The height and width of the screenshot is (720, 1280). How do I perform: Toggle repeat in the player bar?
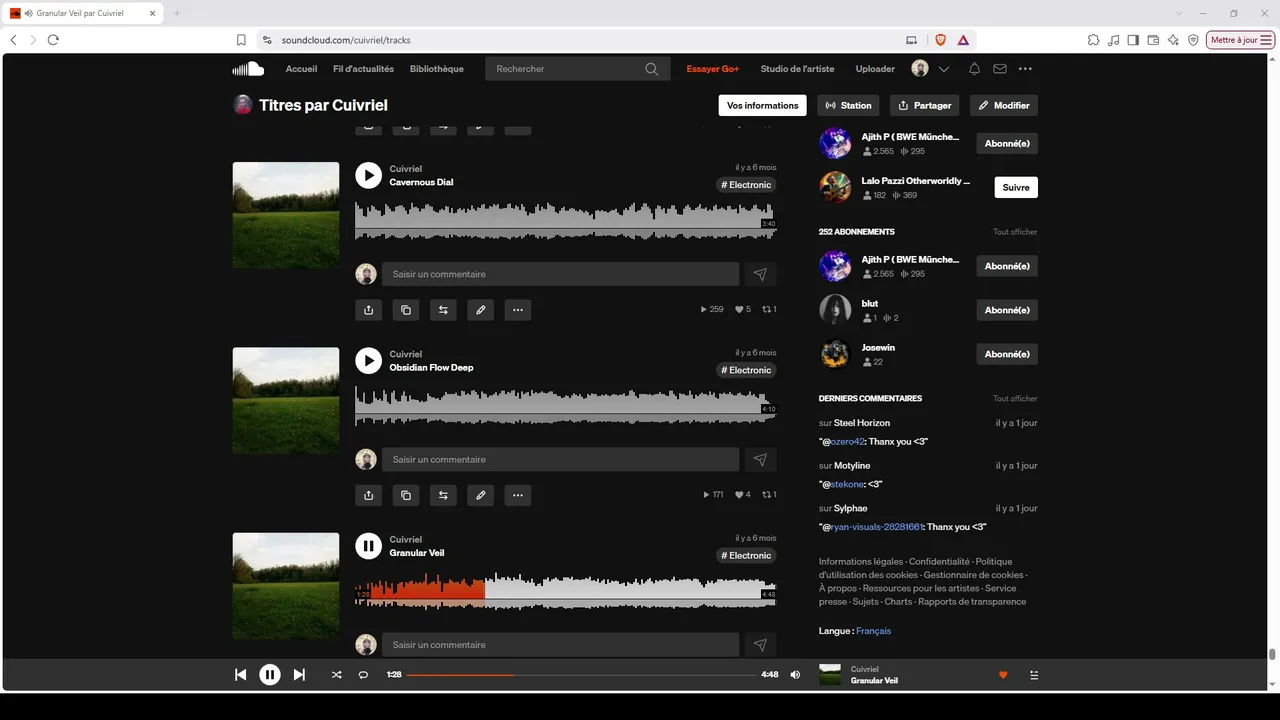coord(363,675)
